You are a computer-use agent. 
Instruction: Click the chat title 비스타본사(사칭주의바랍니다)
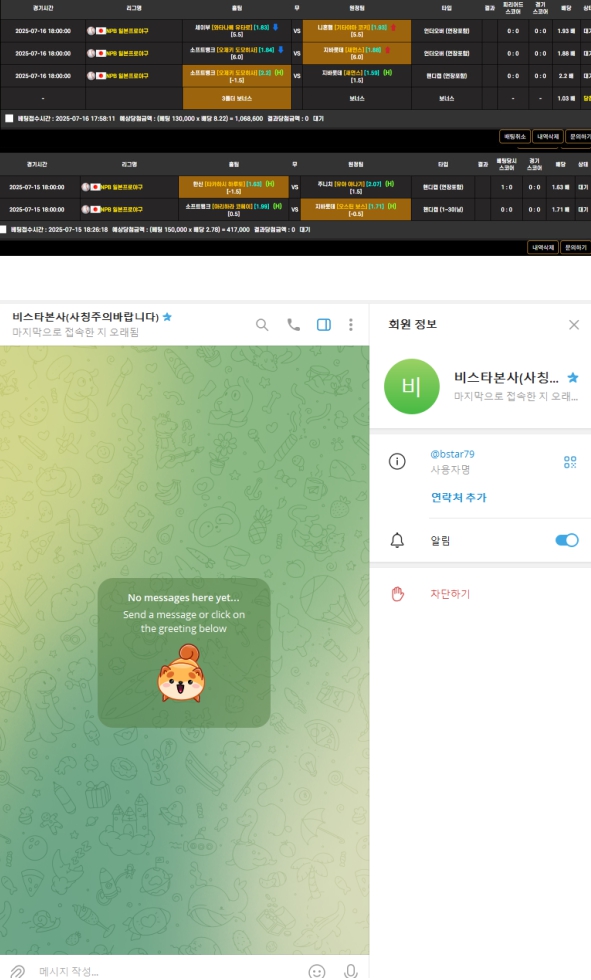pyautogui.click(x=86, y=317)
